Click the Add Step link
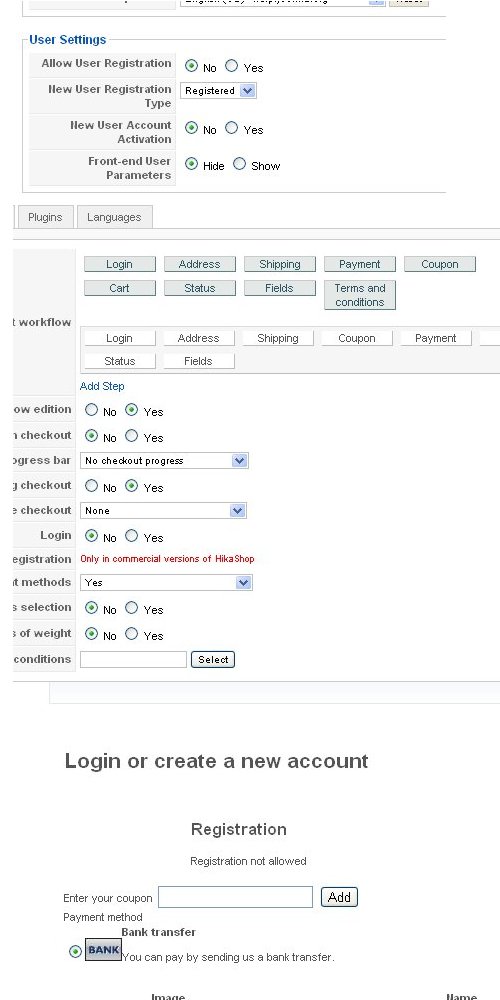The image size is (500, 1000). click(x=102, y=386)
